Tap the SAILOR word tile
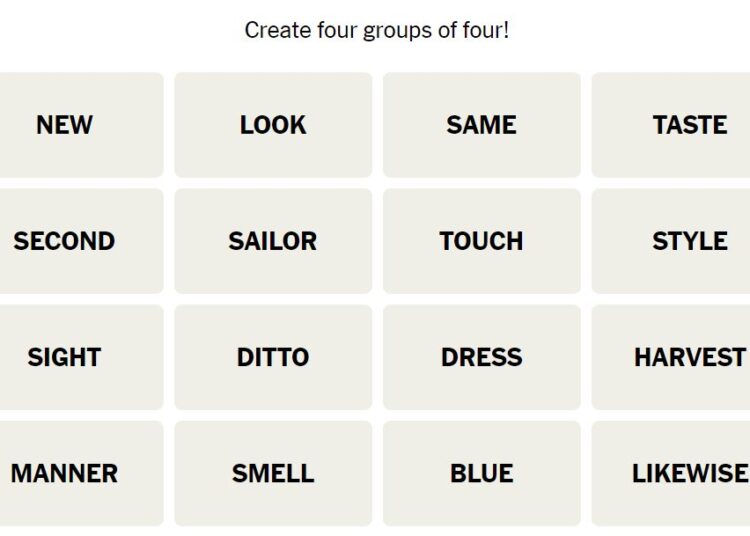 (x=273, y=241)
